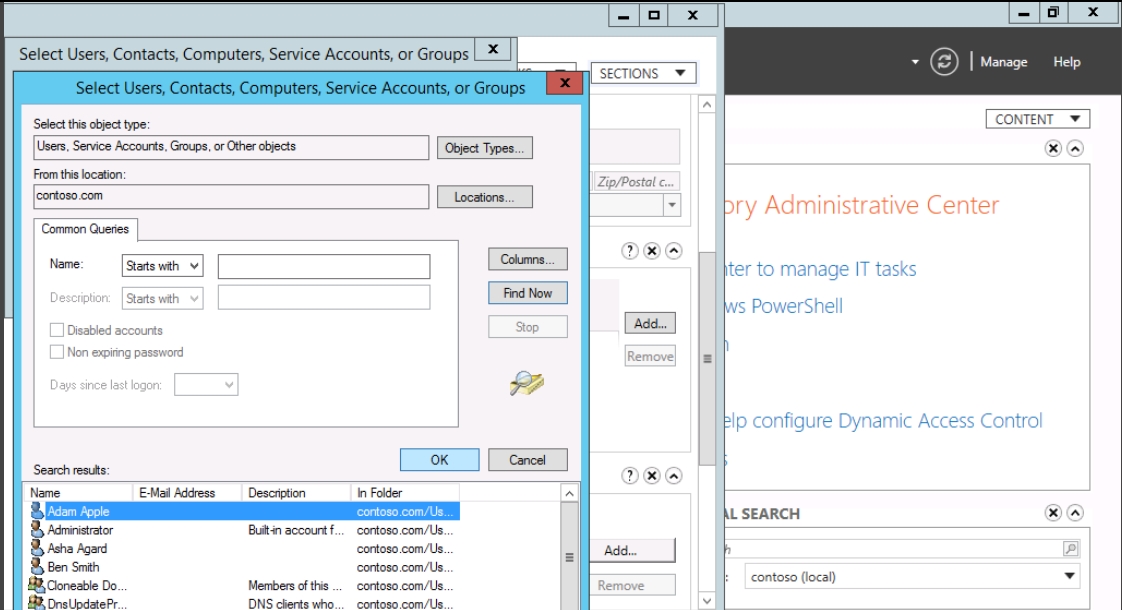The width and height of the screenshot is (1122, 610).
Task: Click the refresh icon in Server Manager header
Action: [x=944, y=62]
